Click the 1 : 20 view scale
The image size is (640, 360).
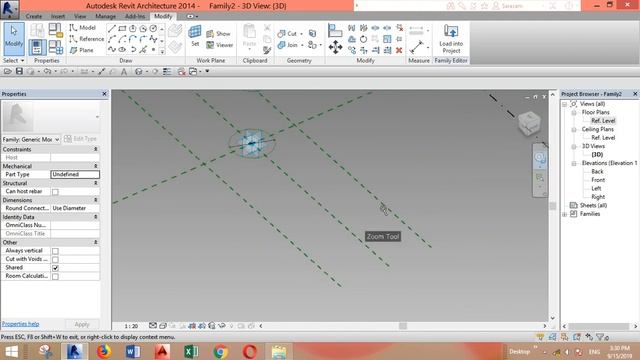[131, 326]
